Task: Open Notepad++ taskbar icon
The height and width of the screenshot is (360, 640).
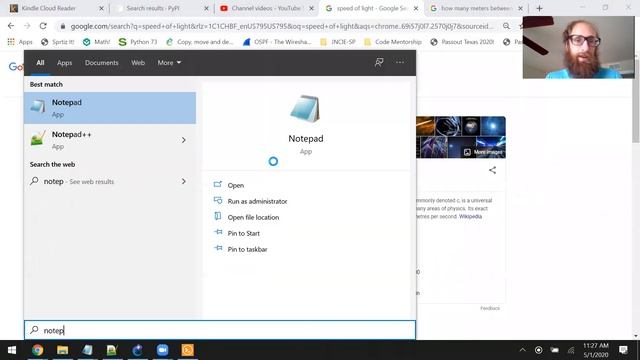Action: [112, 350]
